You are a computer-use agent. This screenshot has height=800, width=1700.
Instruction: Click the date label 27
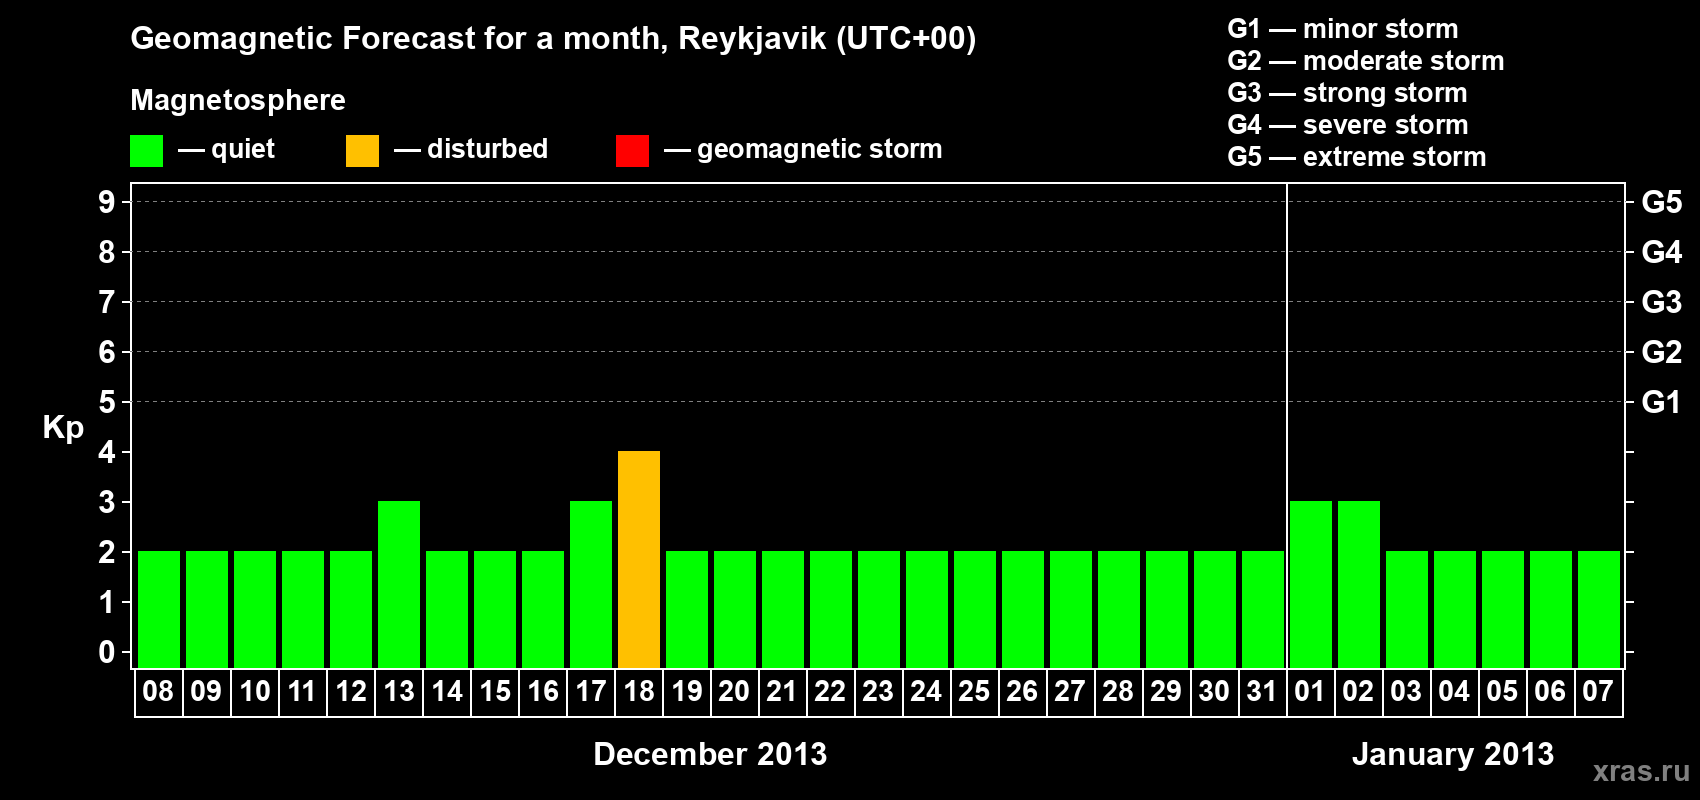(1070, 691)
